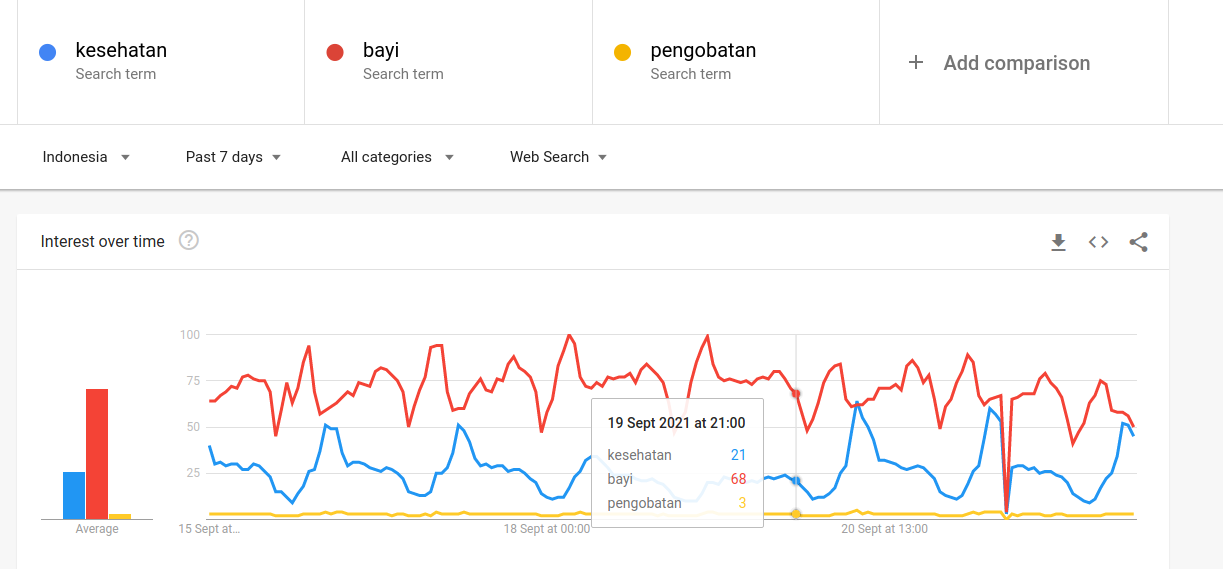Click the plus icon for Add comparison
Image resolution: width=1223 pixels, height=569 pixels.
point(915,63)
